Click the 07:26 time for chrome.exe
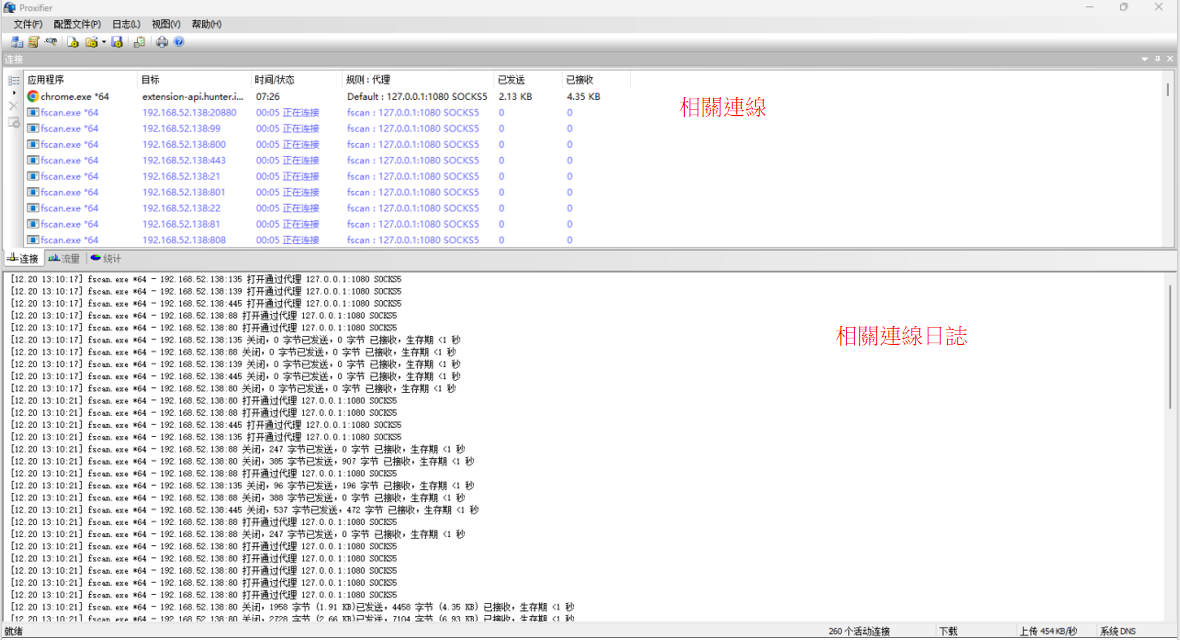This screenshot has width=1180, height=640. (x=267, y=96)
